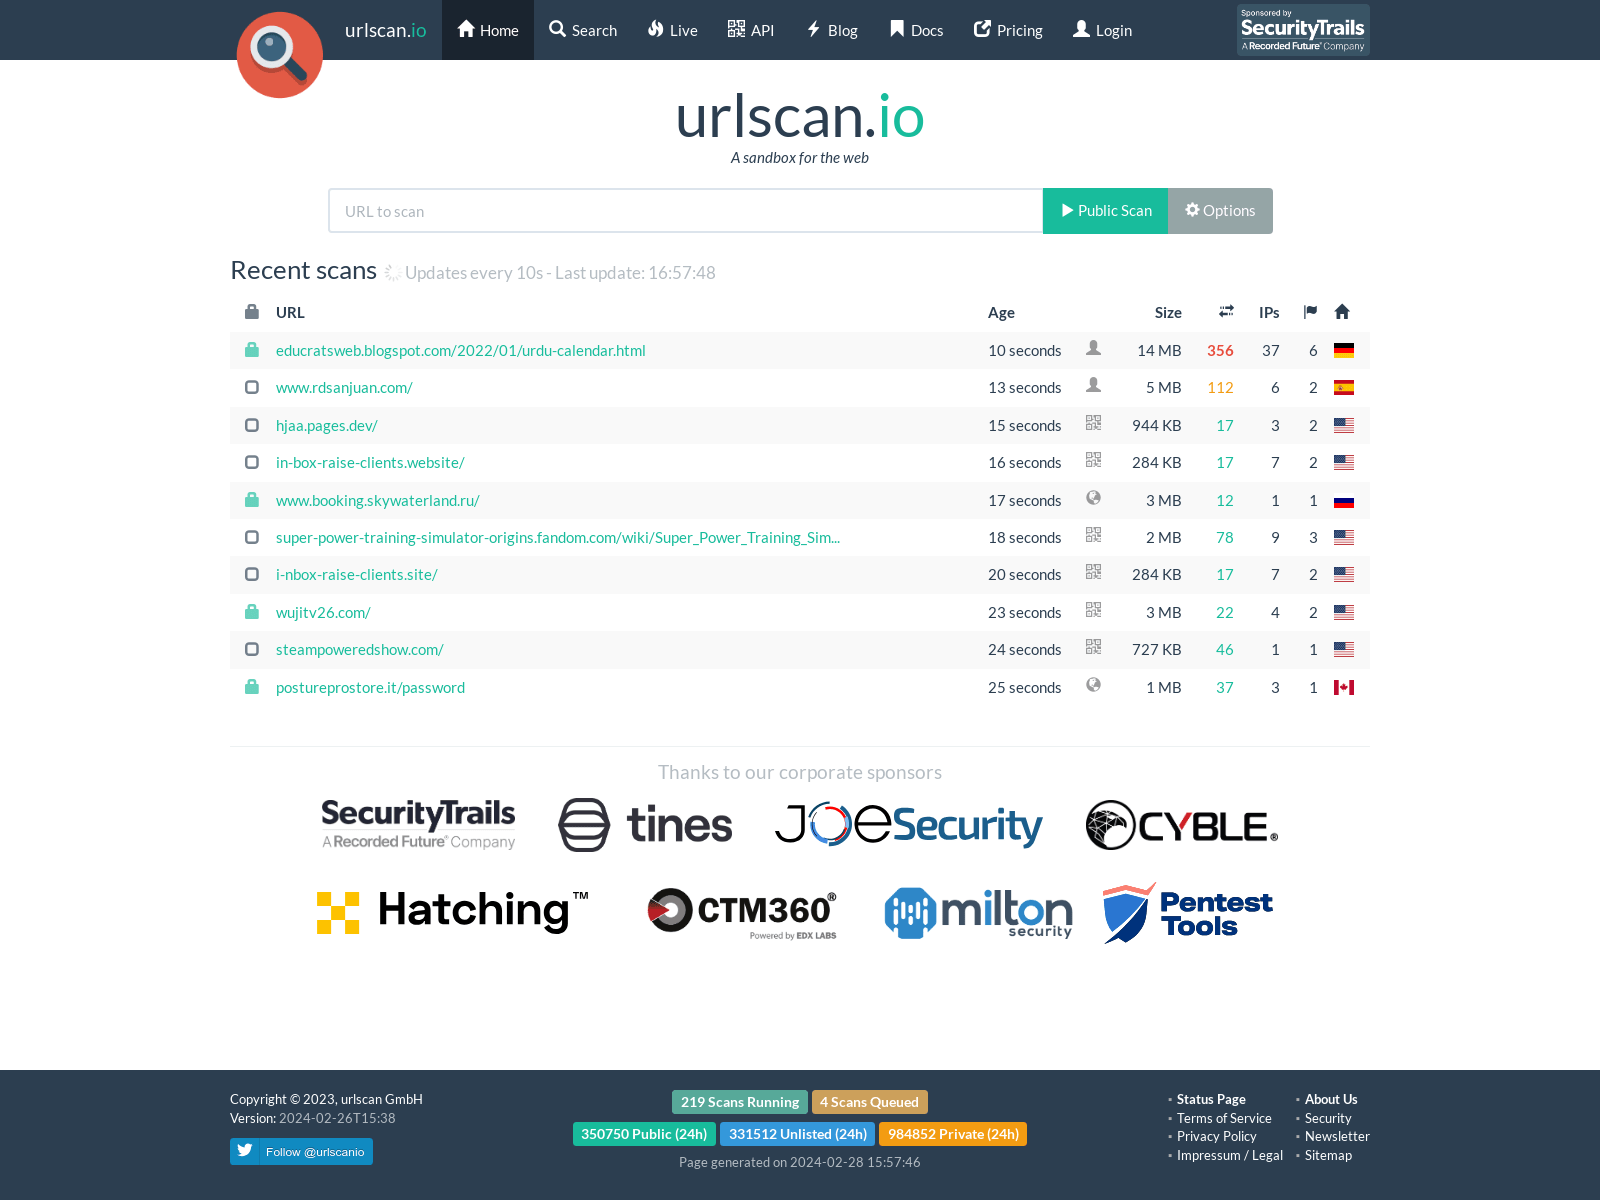Click globe icon in skywaterland.ru row

[x=1094, y=498]
